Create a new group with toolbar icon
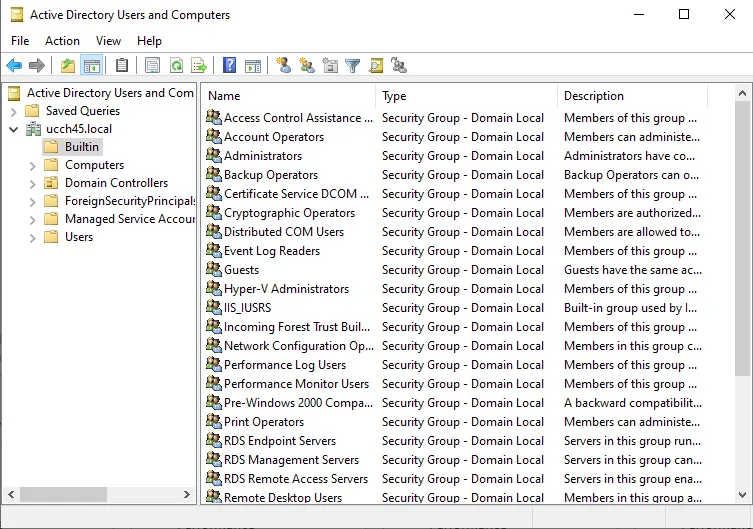 pos(307,66)
